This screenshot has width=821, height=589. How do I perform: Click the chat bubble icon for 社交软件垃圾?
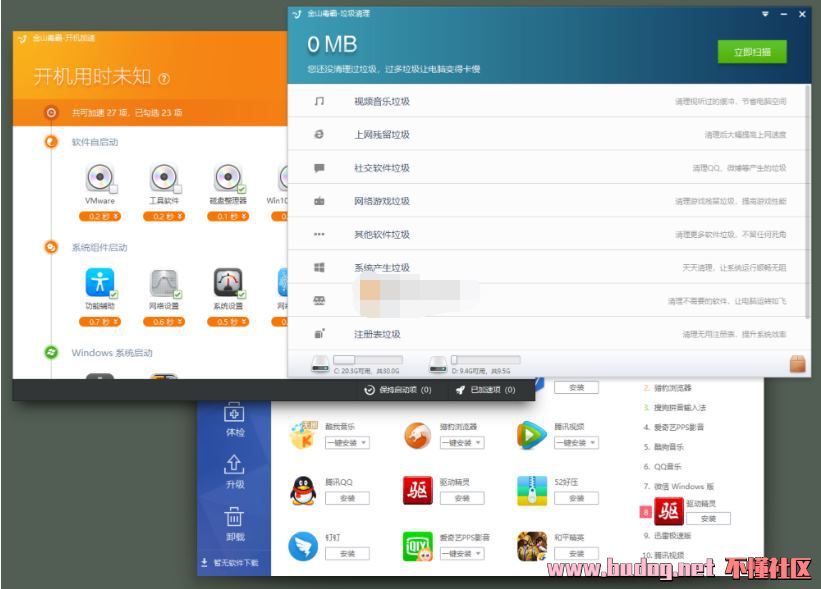319,168
